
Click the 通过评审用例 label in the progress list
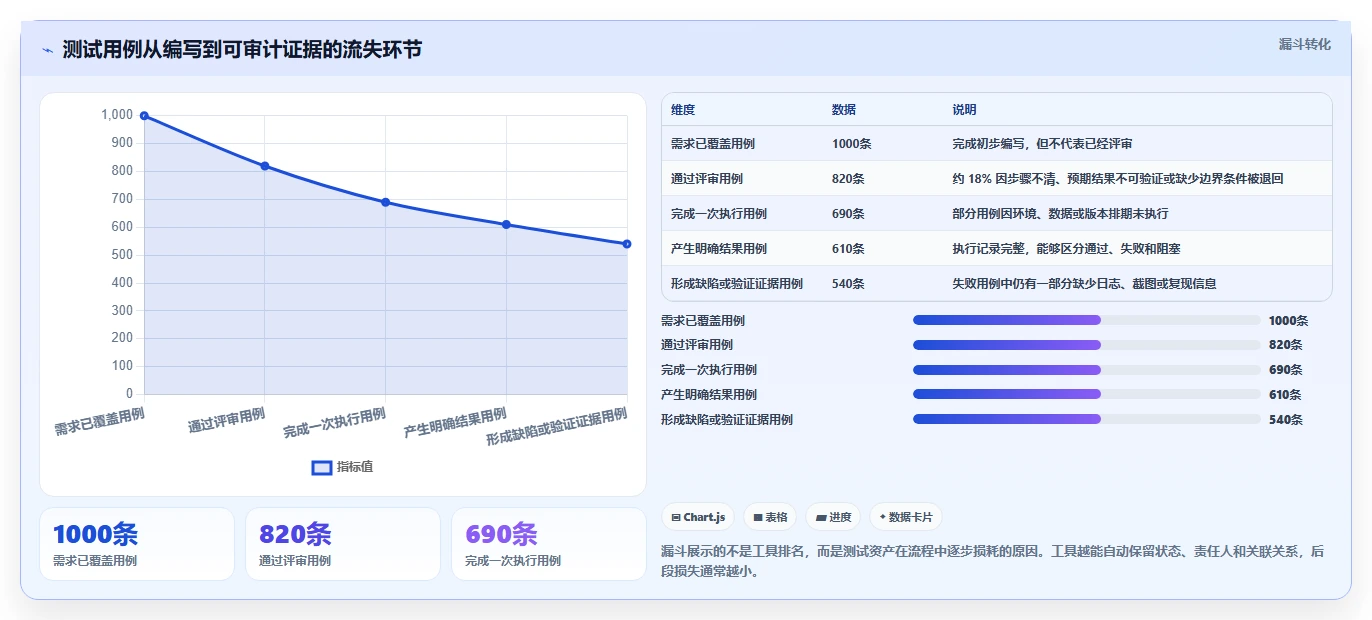(x=697, y=345)
